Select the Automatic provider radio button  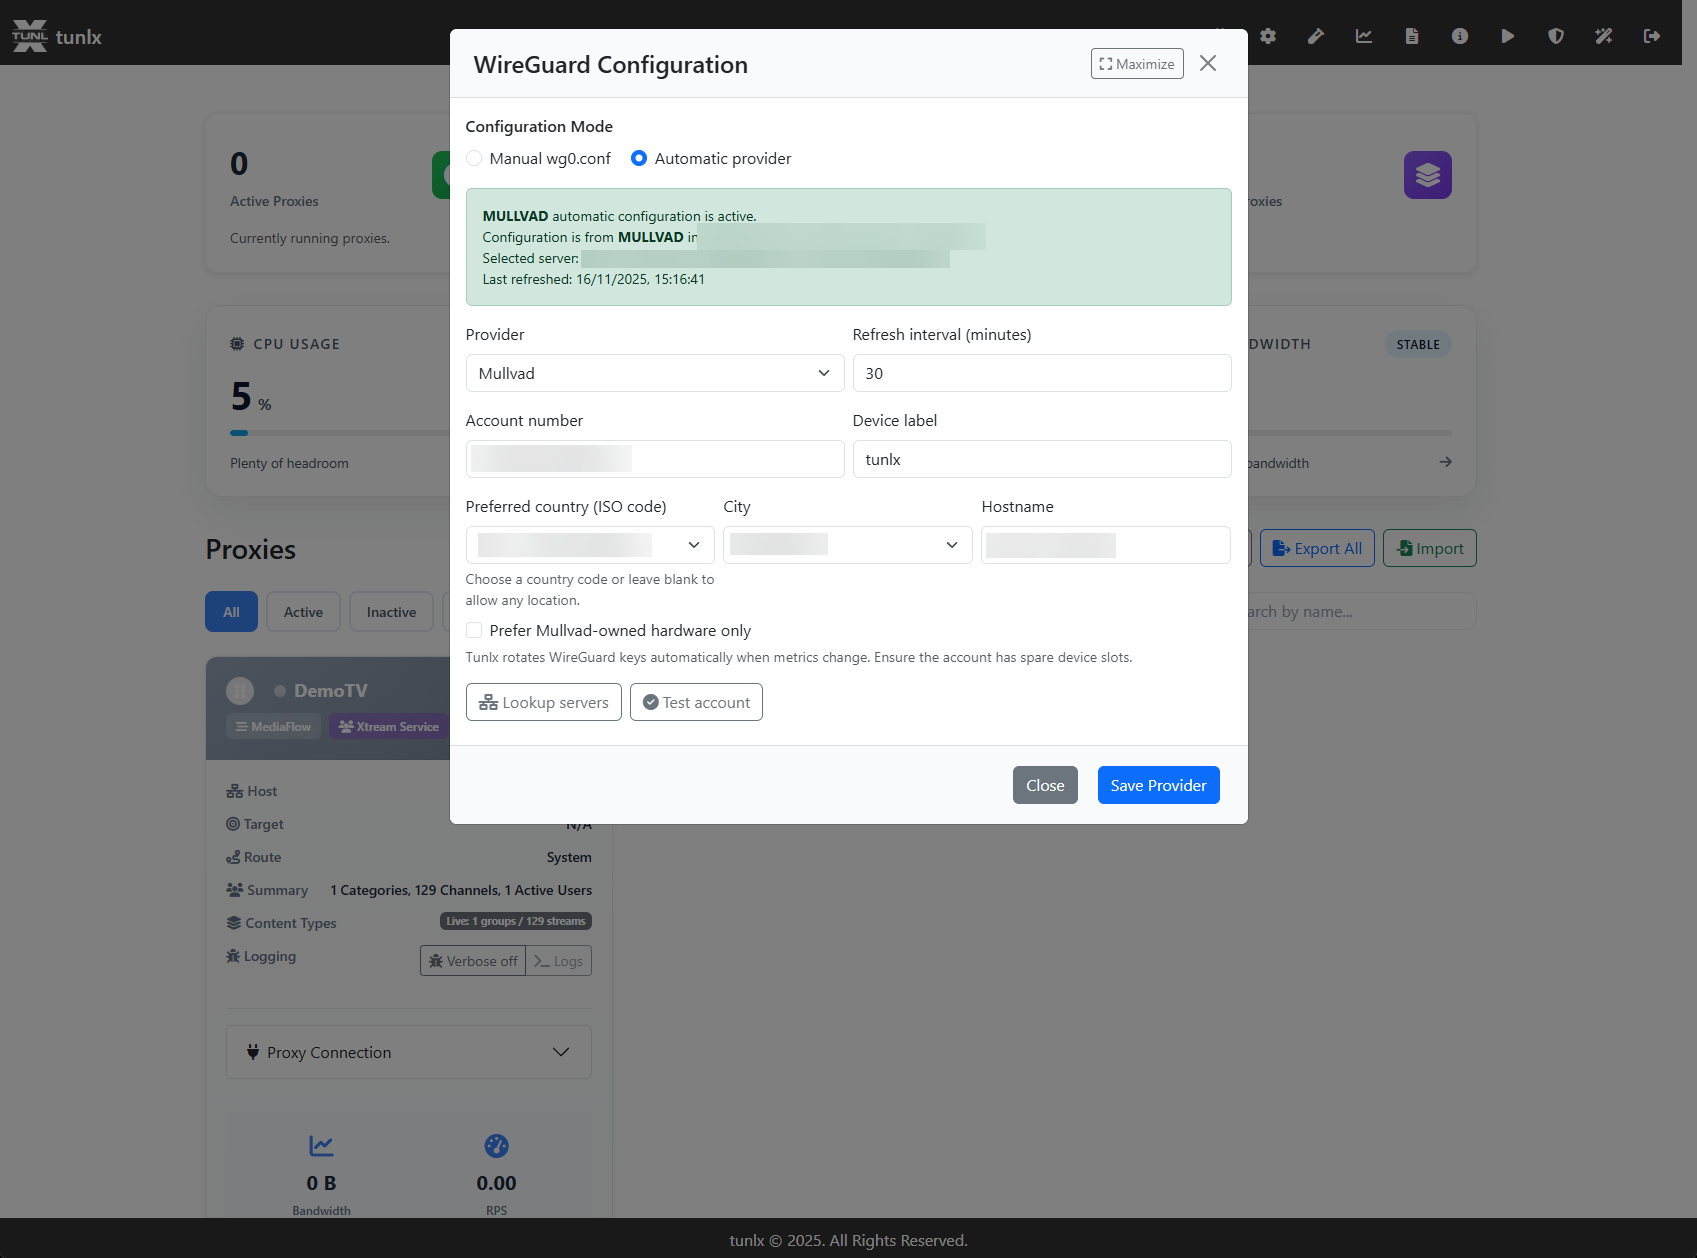639,158
